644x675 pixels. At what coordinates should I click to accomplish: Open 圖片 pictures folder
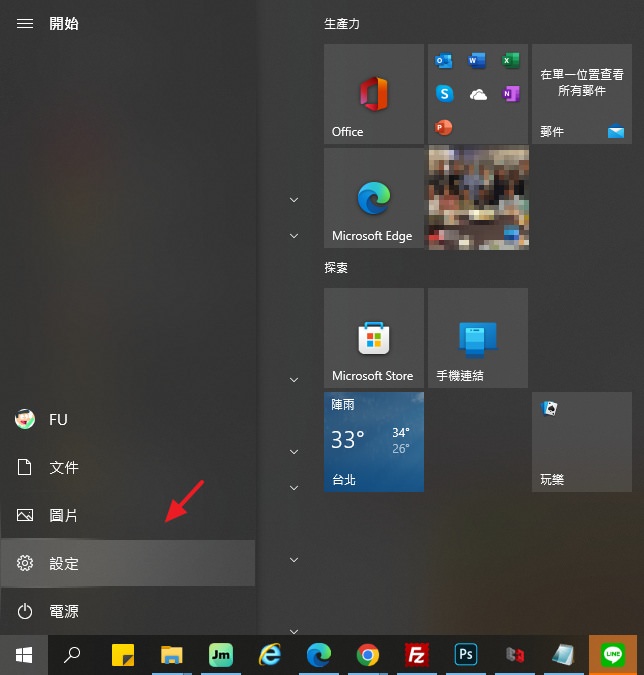[128, 515]
